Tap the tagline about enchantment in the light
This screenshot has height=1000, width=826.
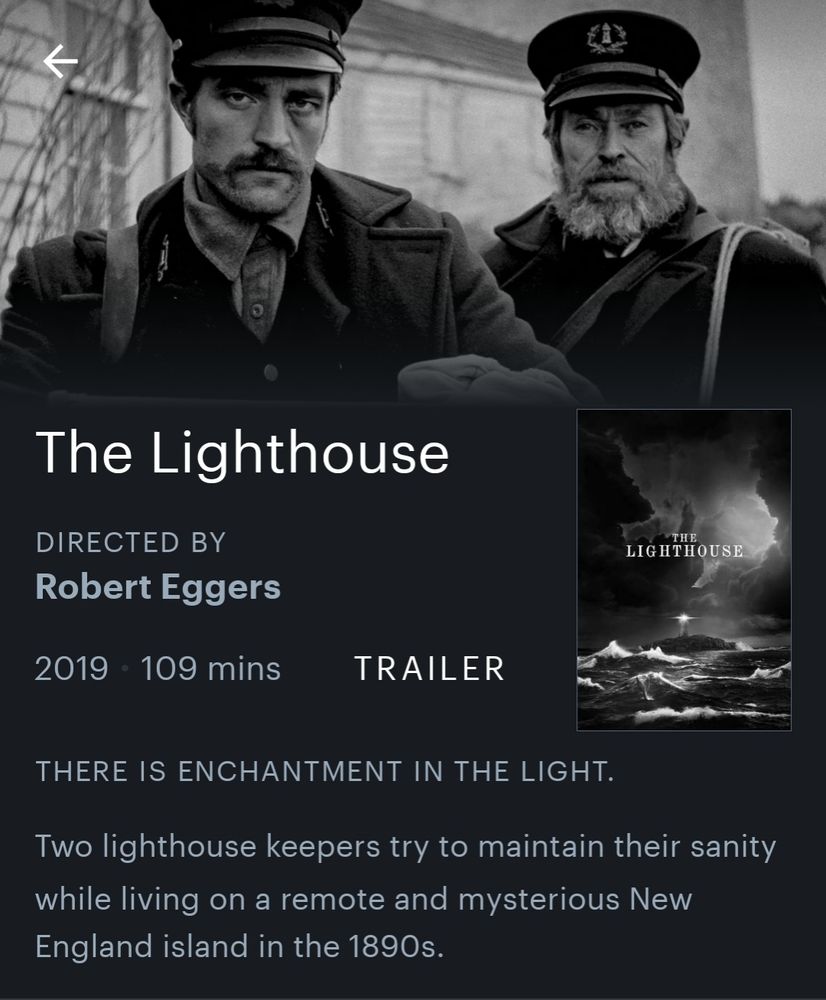tap(324, 772)
